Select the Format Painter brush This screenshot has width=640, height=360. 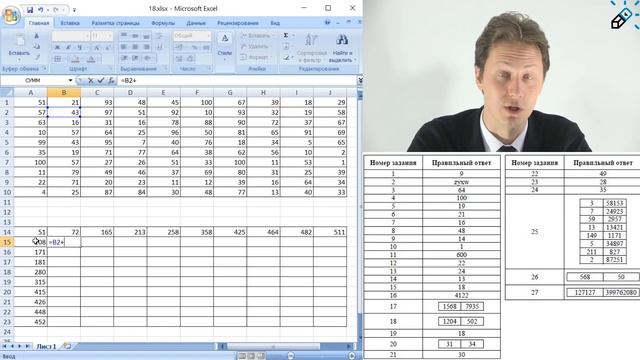(37, 57)
